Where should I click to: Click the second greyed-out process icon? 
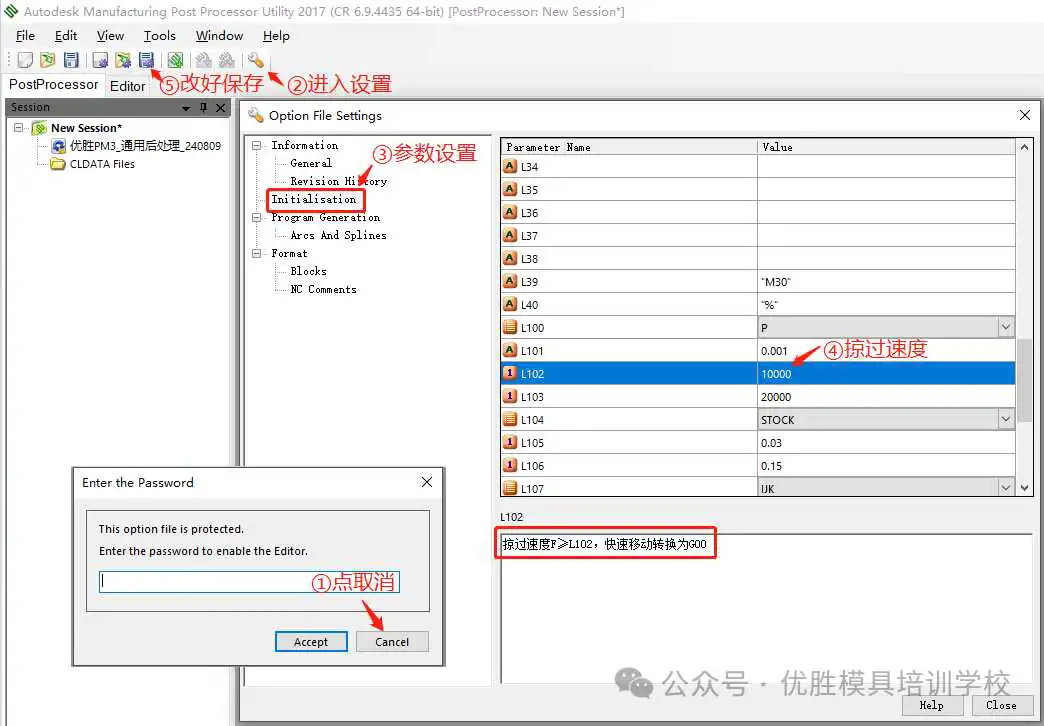click(x=226, y=60)
